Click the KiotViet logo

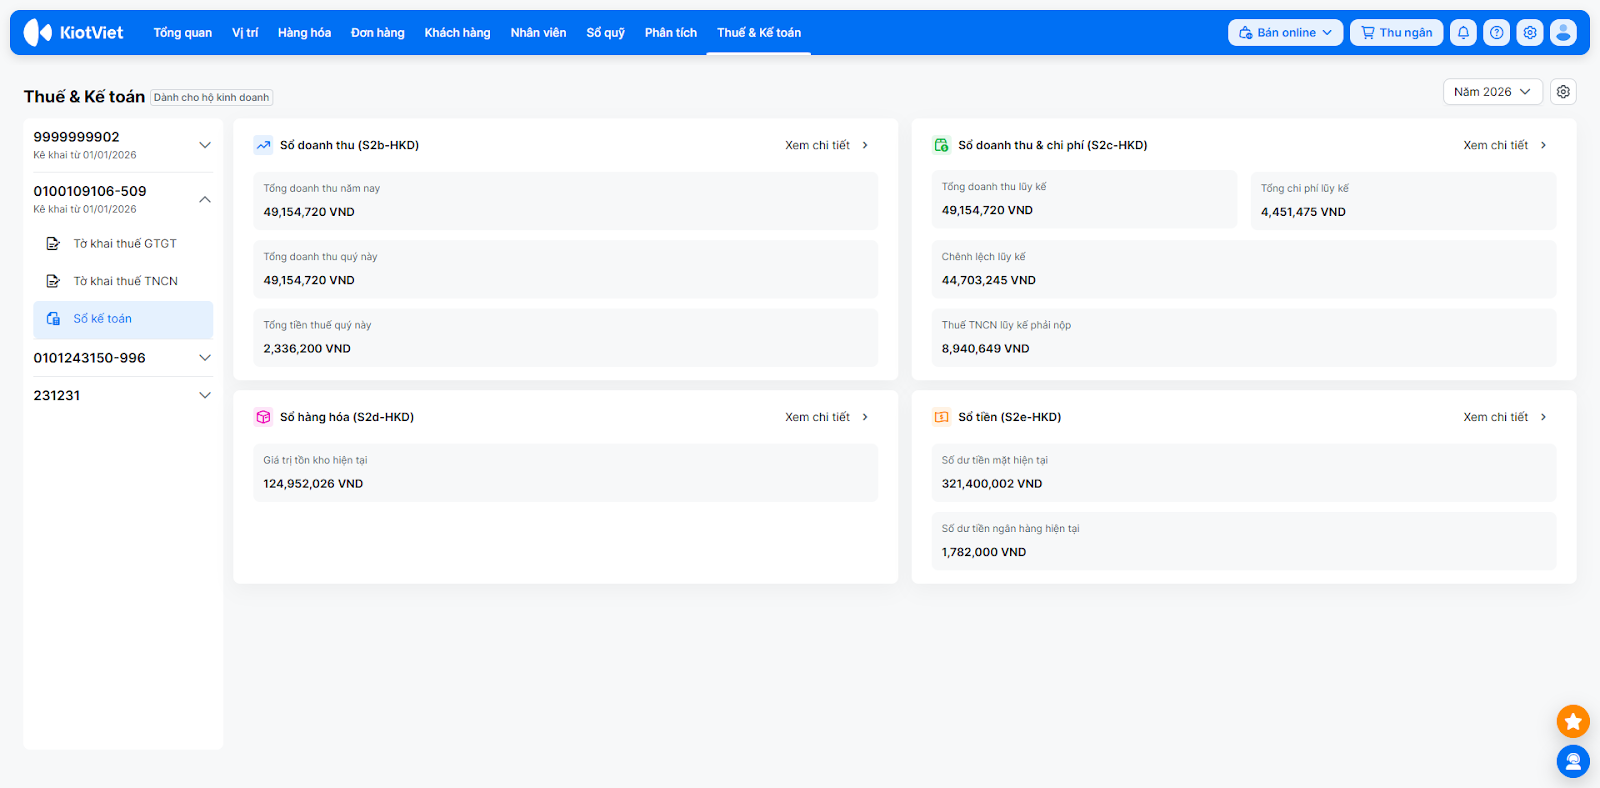tap(74, 32)
